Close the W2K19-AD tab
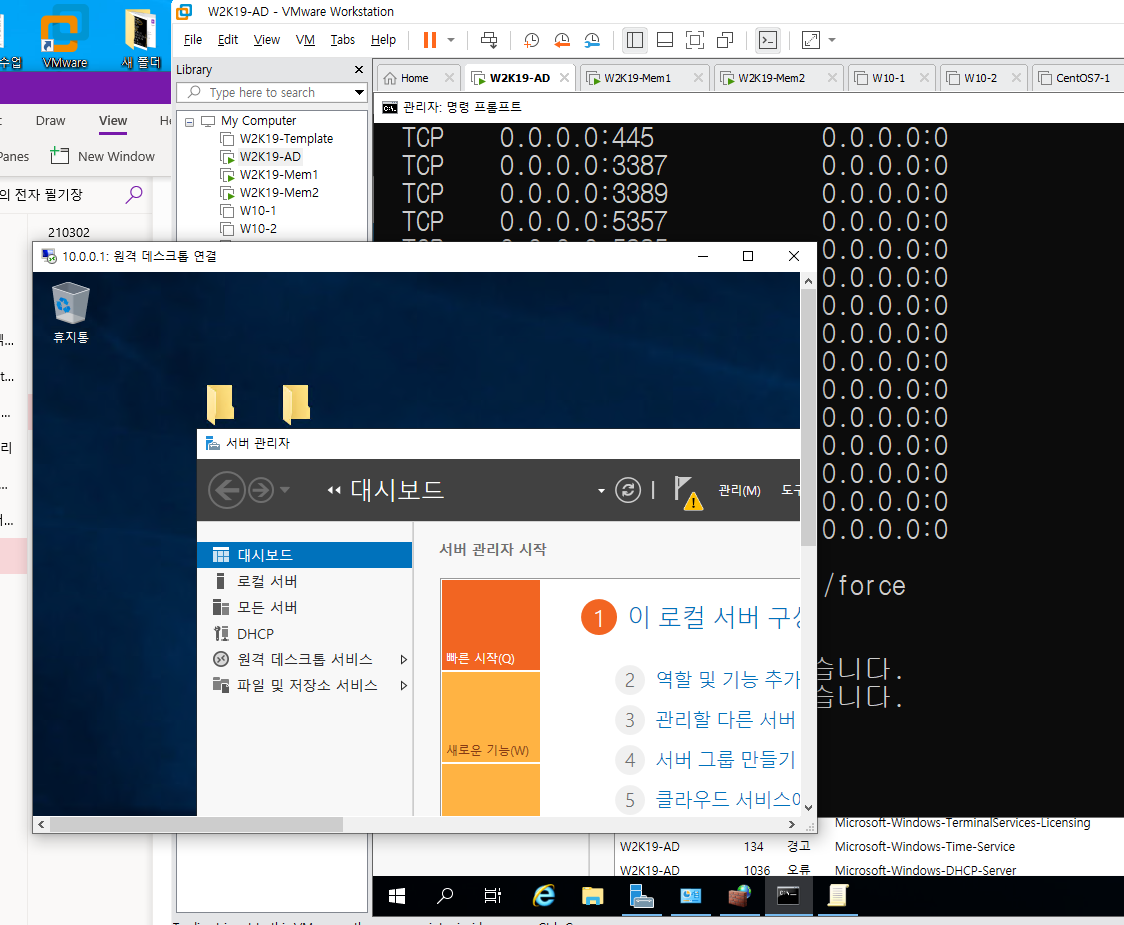 [x=565, y=77]
